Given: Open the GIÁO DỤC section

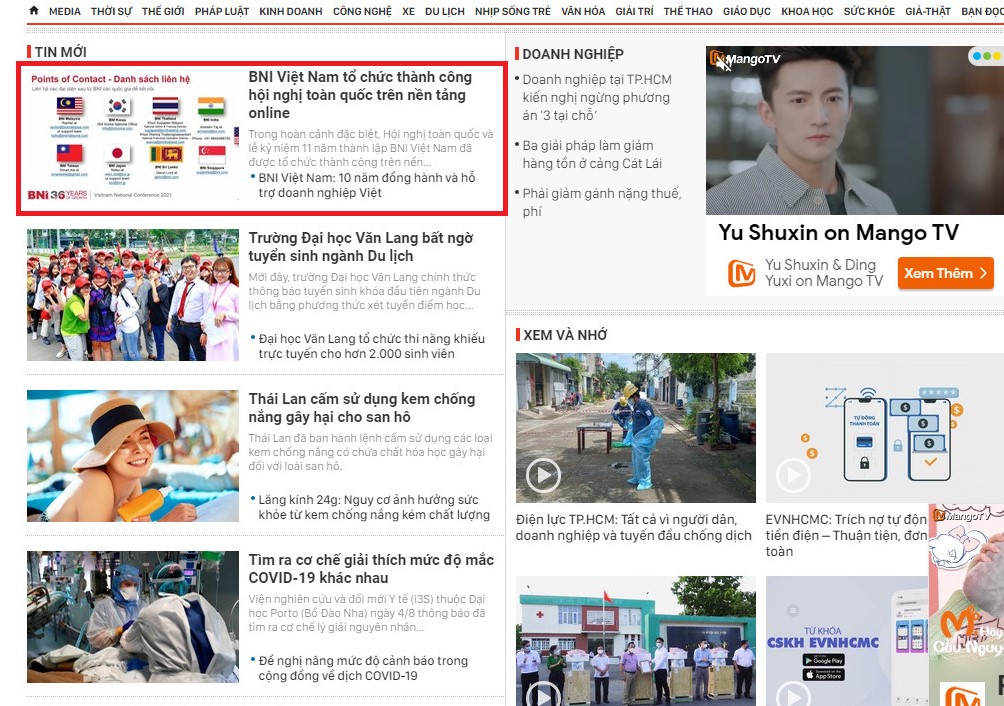Looking at the screenshot, I should pos(747,11).
